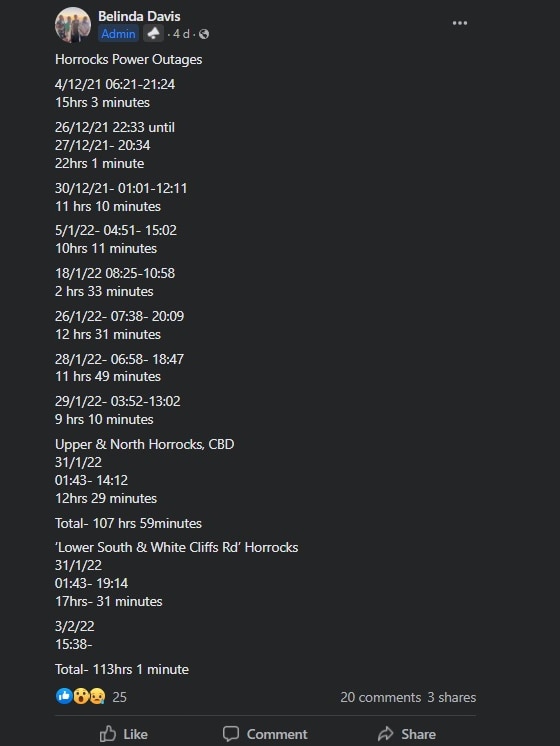Open the 4 d post timestamp
560x746 pixels.
pyautogui.click(x=181, y=34)
